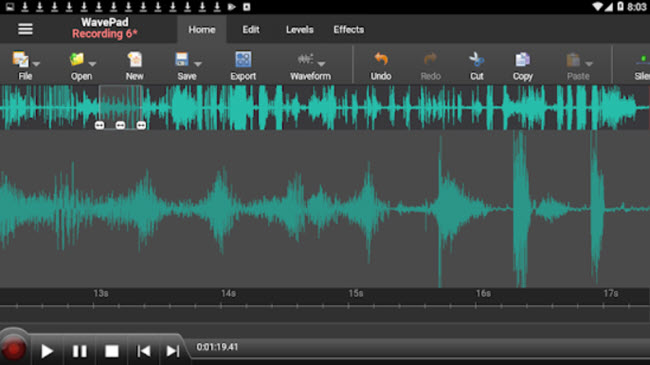Click the 17s timeline marker
This screenshot has width=650, height=365.
pyautogui.click(x=611, y=293)
